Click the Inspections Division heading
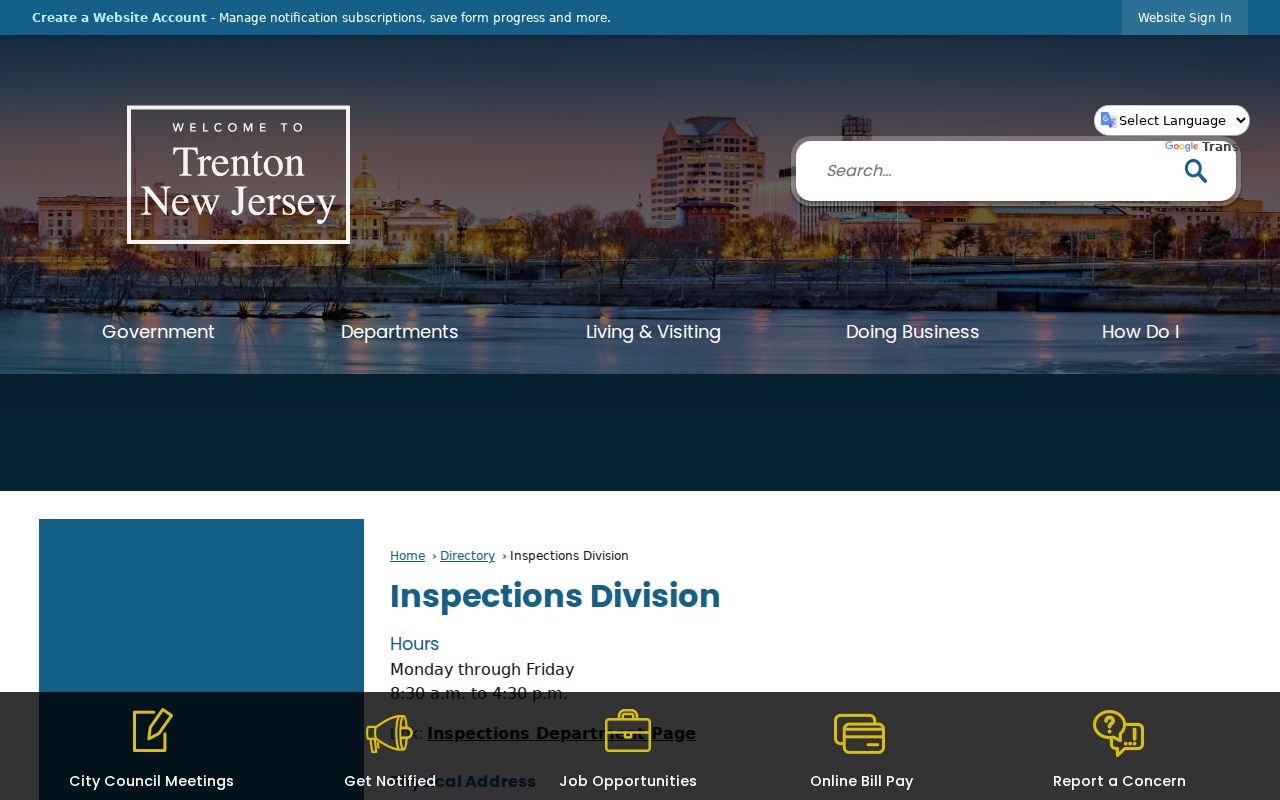 pos(555,596)
